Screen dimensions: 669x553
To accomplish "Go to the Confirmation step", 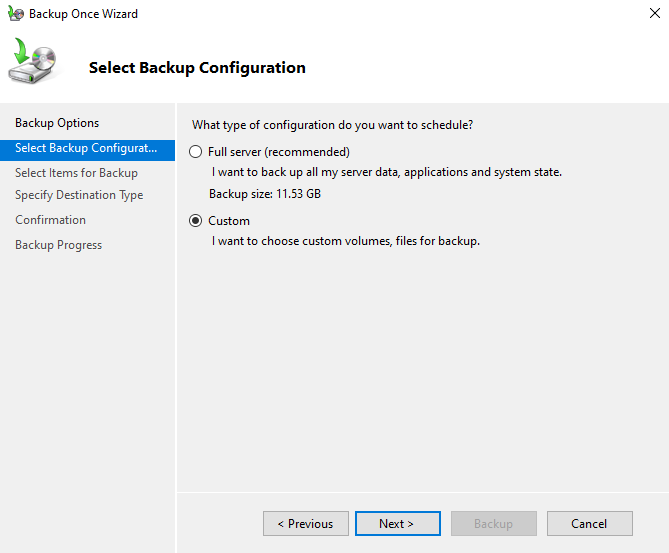I will click(x=50, y=220).
